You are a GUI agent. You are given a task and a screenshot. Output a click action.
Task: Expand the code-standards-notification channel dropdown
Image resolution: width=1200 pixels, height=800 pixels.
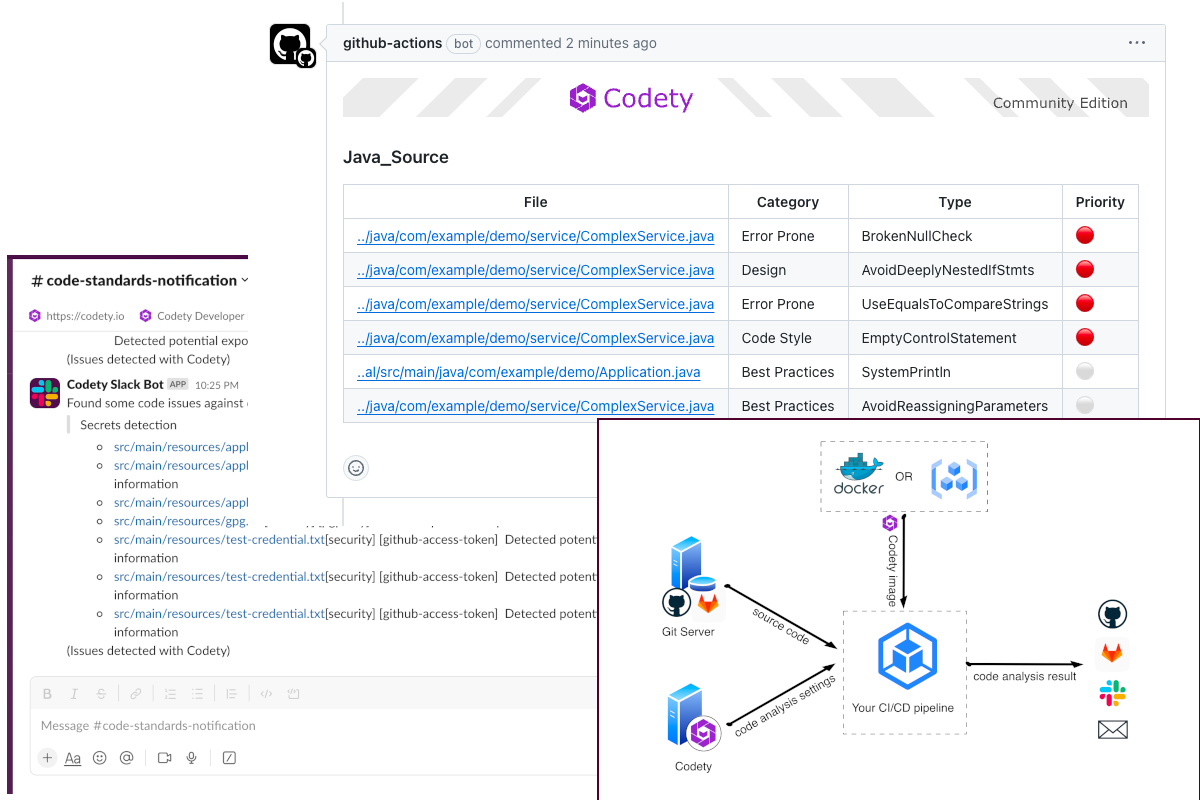245,281
